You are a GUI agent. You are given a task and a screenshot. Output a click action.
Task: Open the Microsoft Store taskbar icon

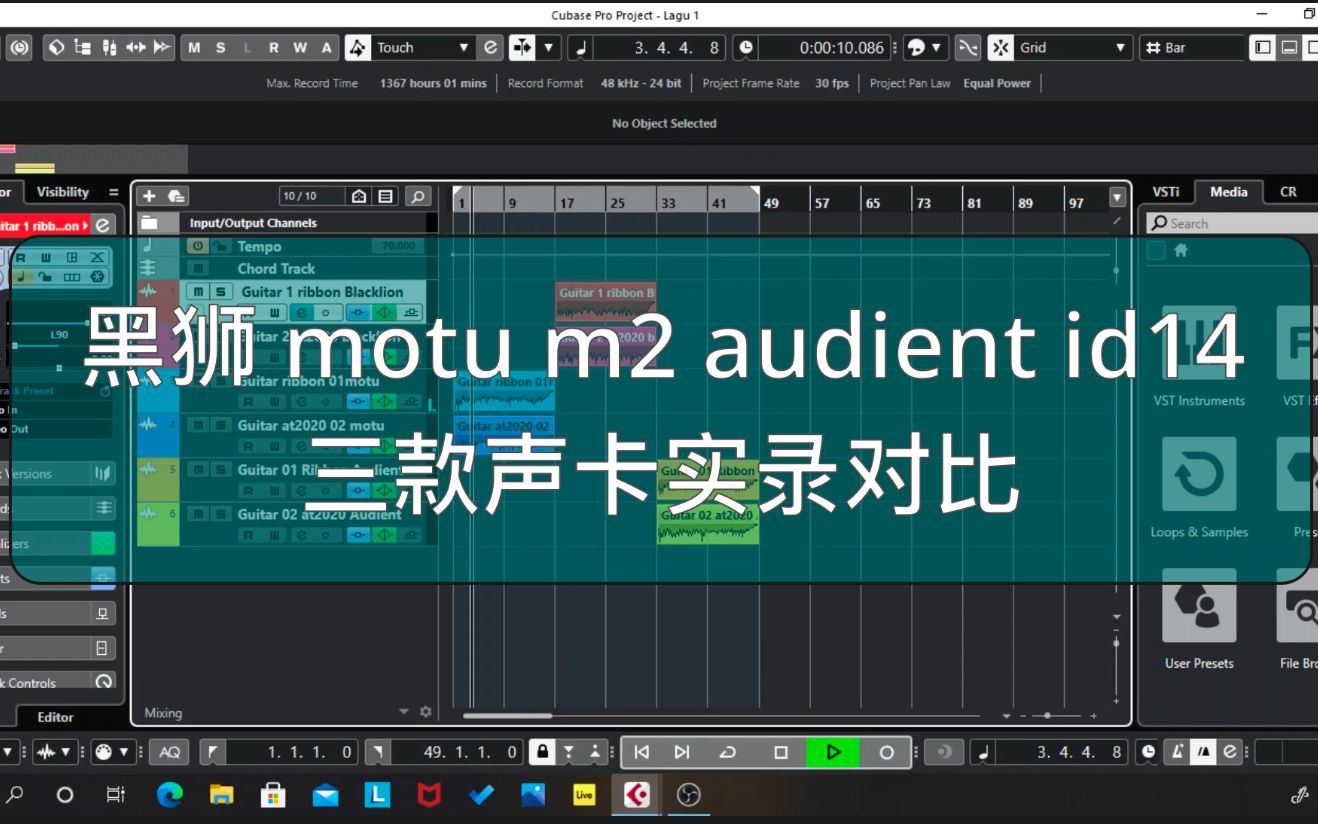click(273, 795)
